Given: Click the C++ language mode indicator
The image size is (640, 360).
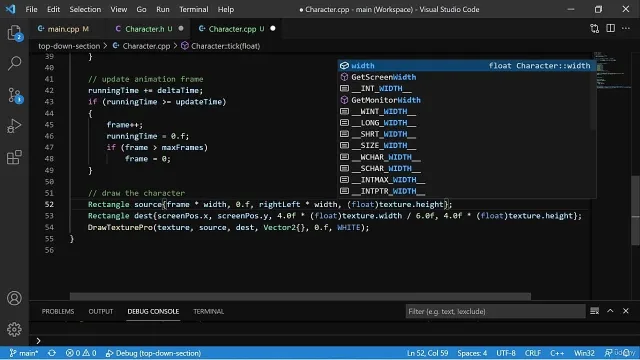Looking at the screenshot, I should (x=557, y=353).
